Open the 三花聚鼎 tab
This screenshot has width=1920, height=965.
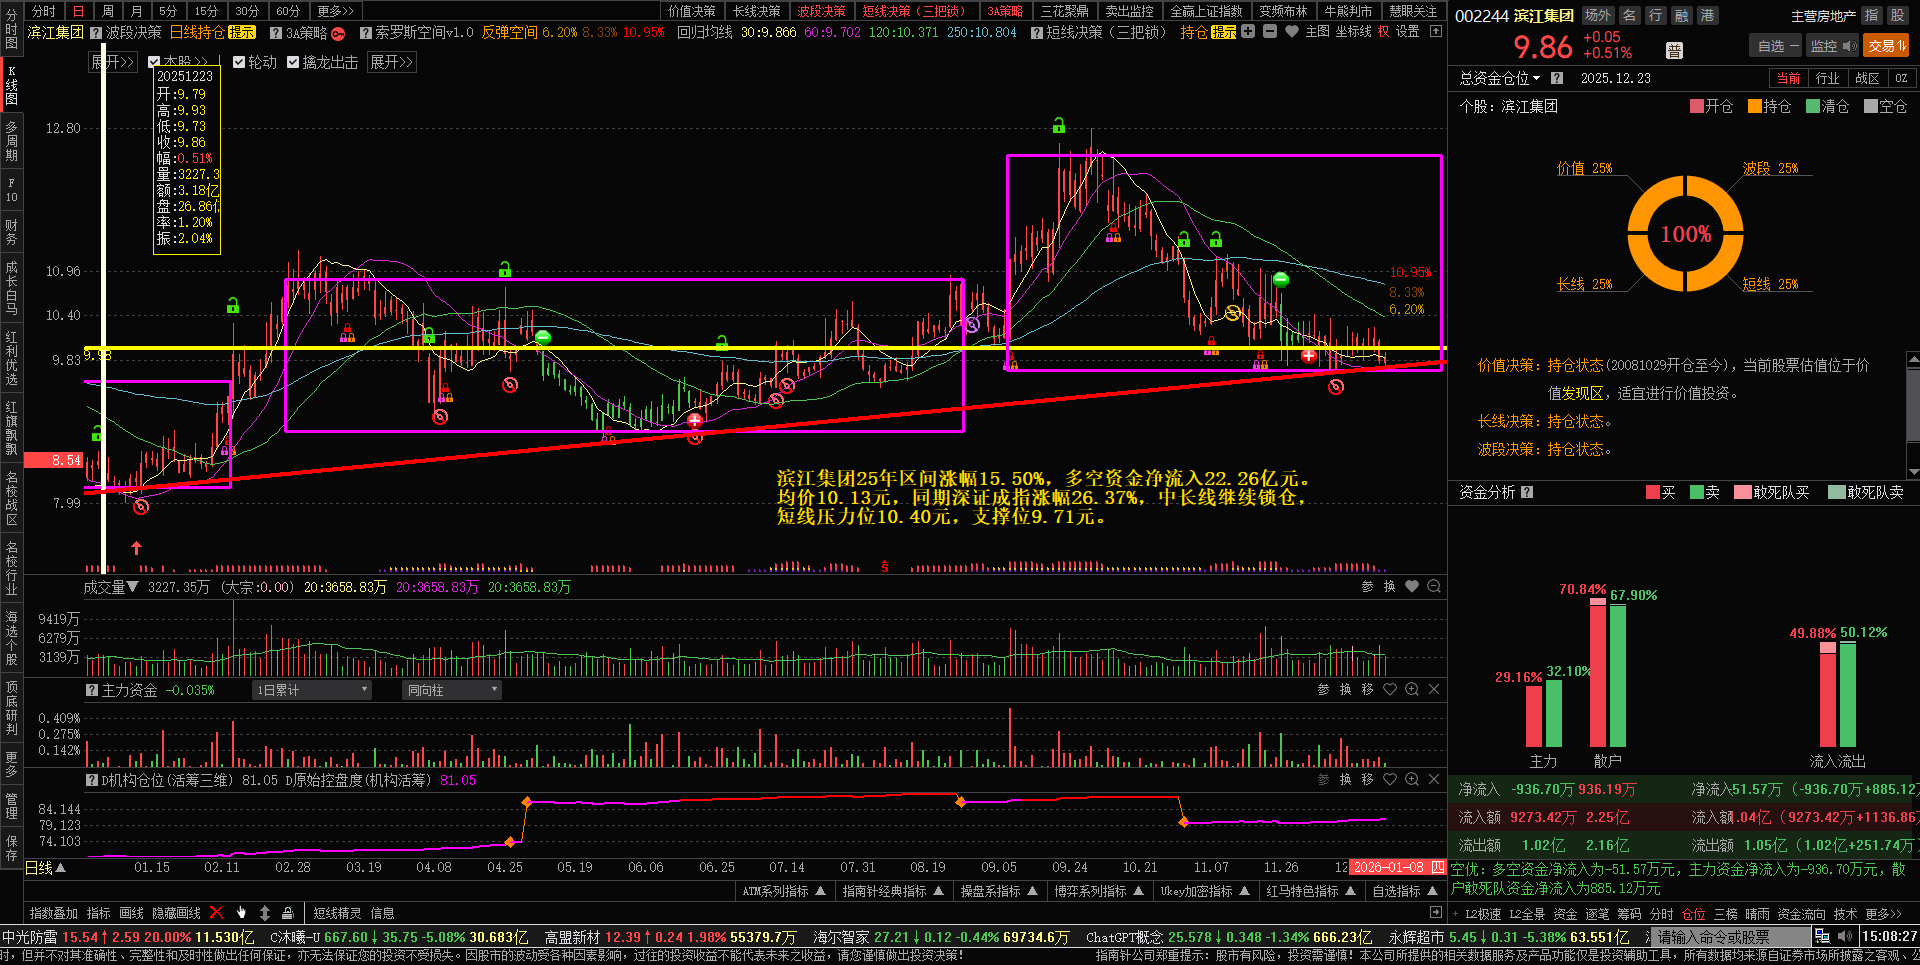click(x=1064, y=11)
